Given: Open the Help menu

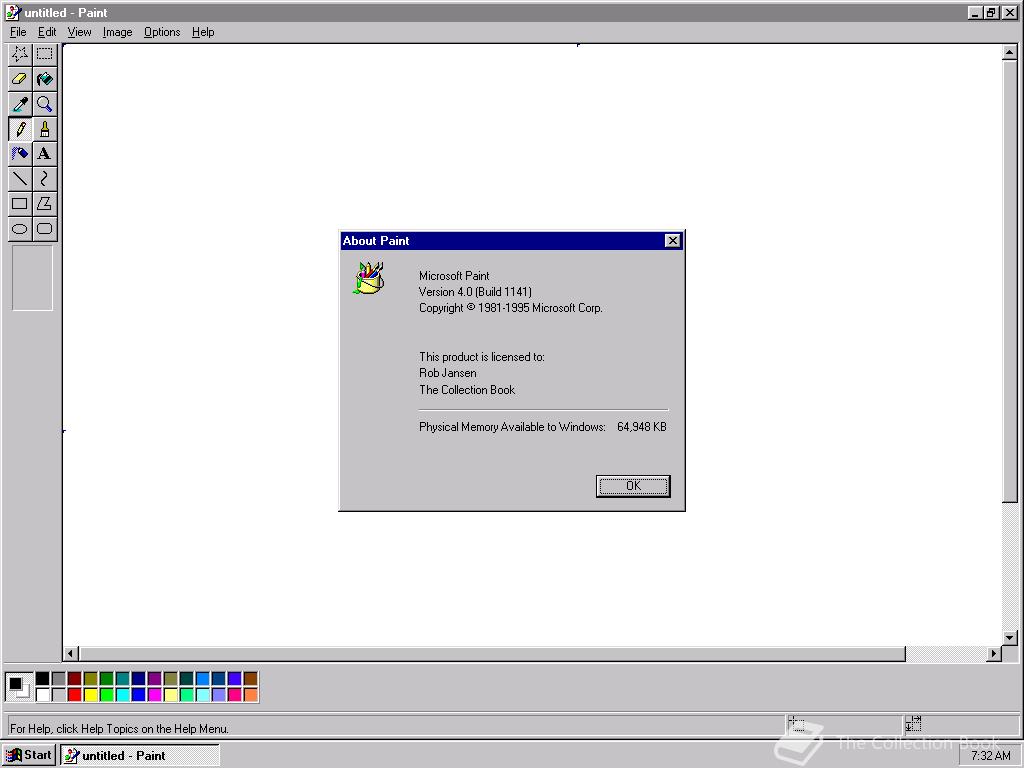Looking at the screenshot, I should [203, 32].
